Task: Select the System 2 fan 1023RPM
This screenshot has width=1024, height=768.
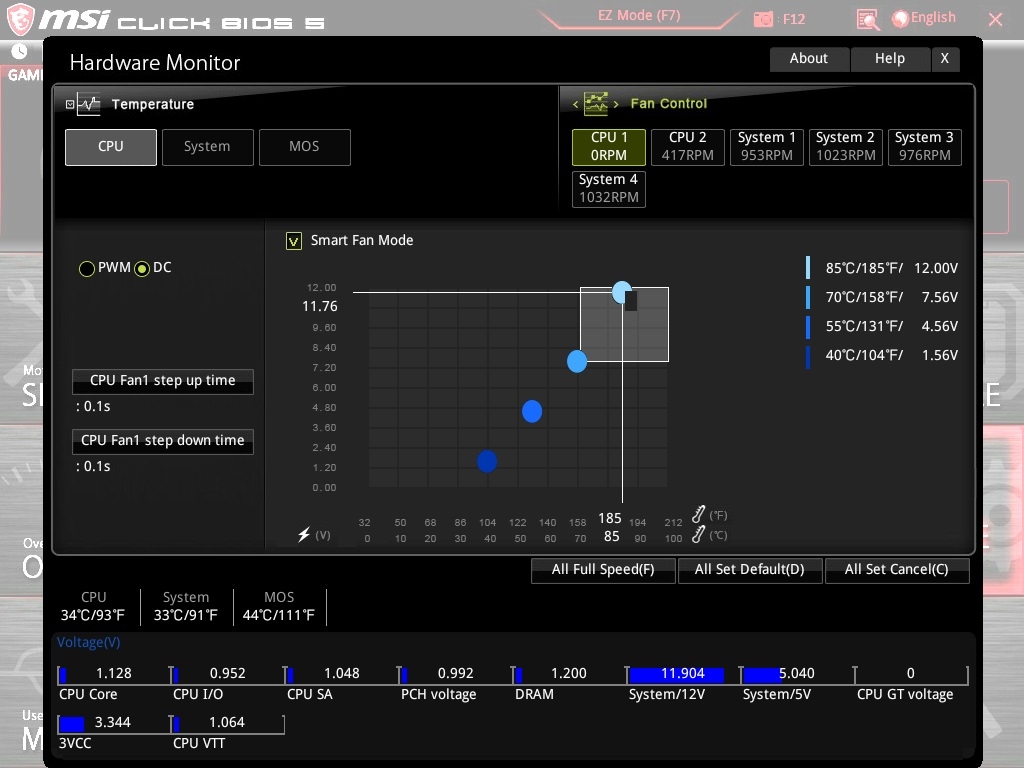Action: pos(846,147)
